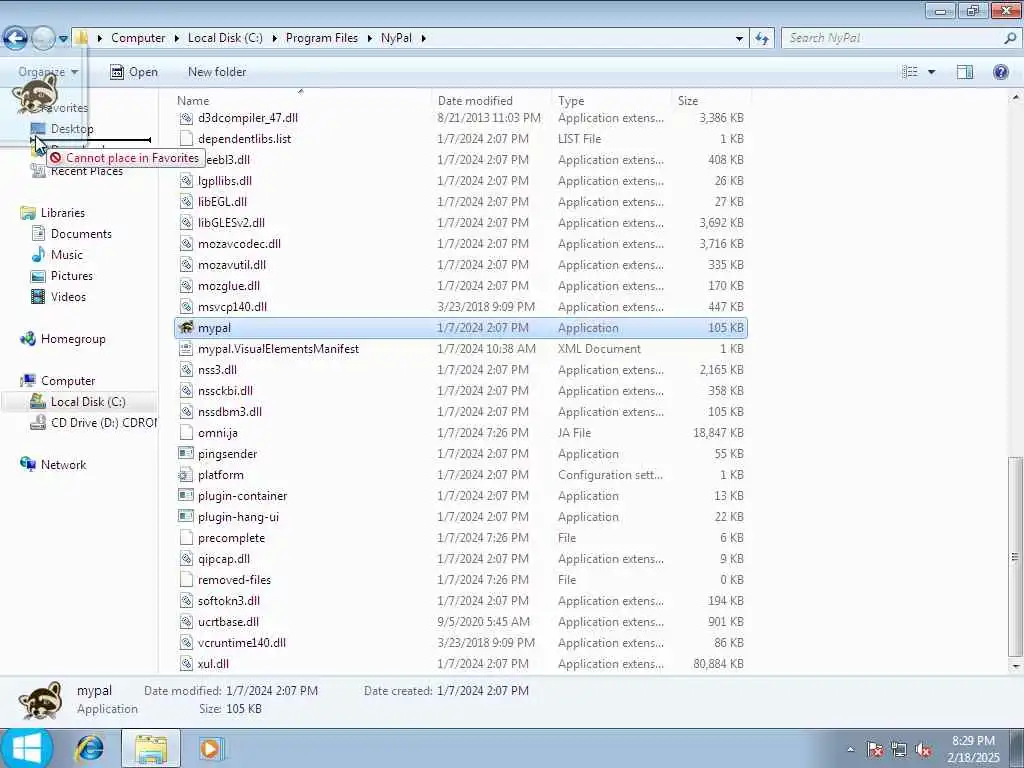
Task: Open the Organize menu
Action: [48, 72]
